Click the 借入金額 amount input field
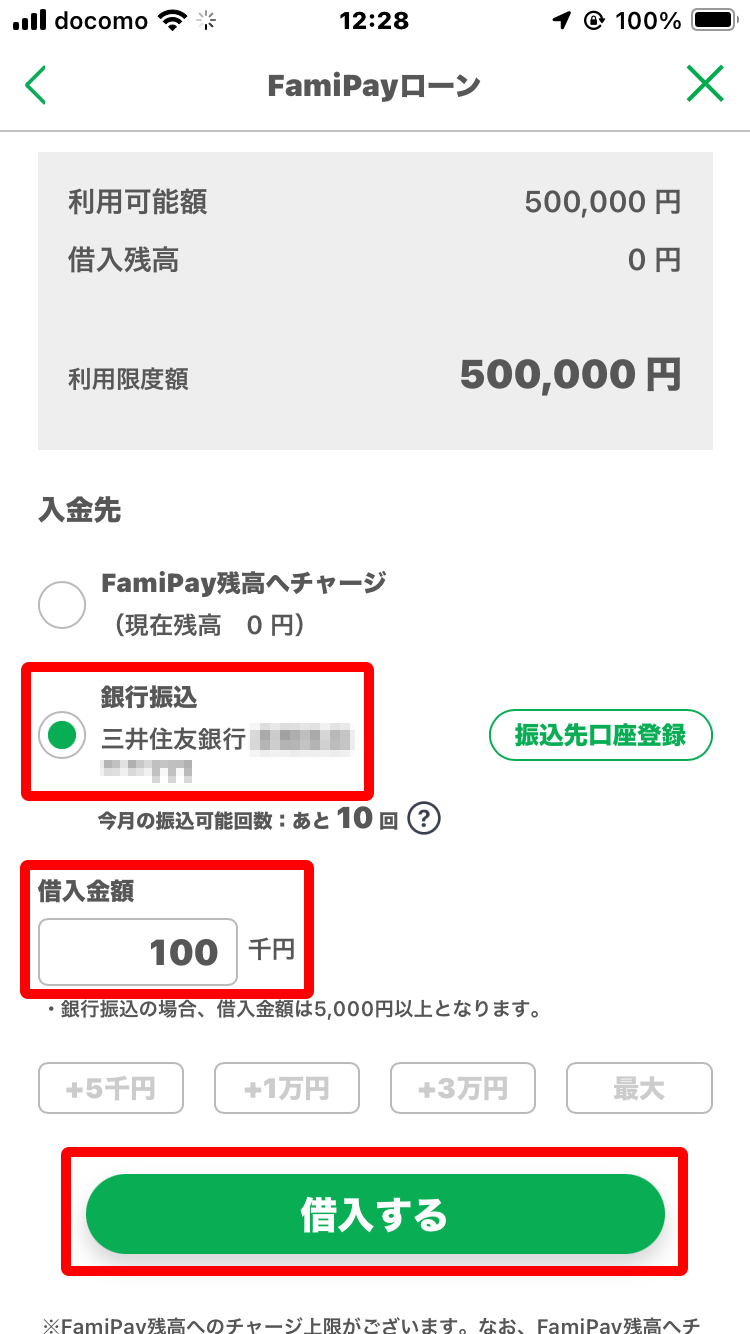The width and height of the screenshot is (750, 1334). click(136, 951)
